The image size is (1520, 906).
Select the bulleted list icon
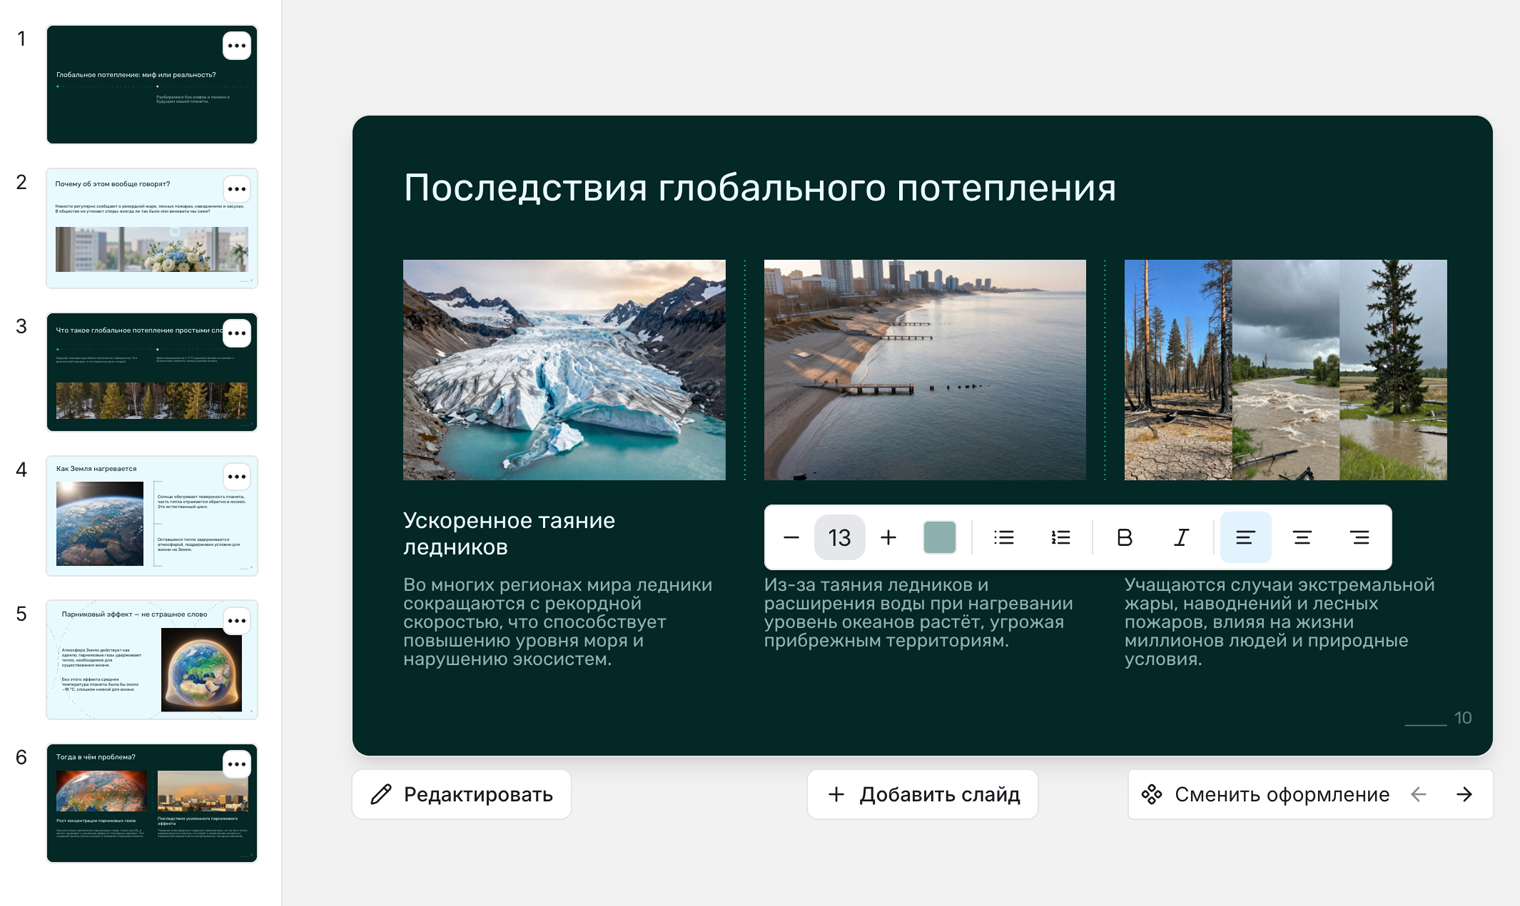coord(1003,537)
